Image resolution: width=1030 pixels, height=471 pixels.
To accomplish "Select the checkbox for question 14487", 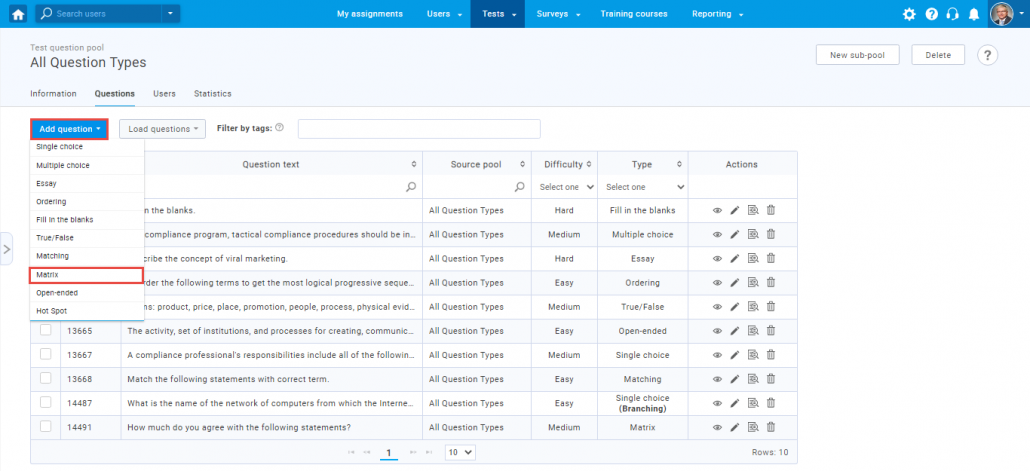I will coord(46,402).
